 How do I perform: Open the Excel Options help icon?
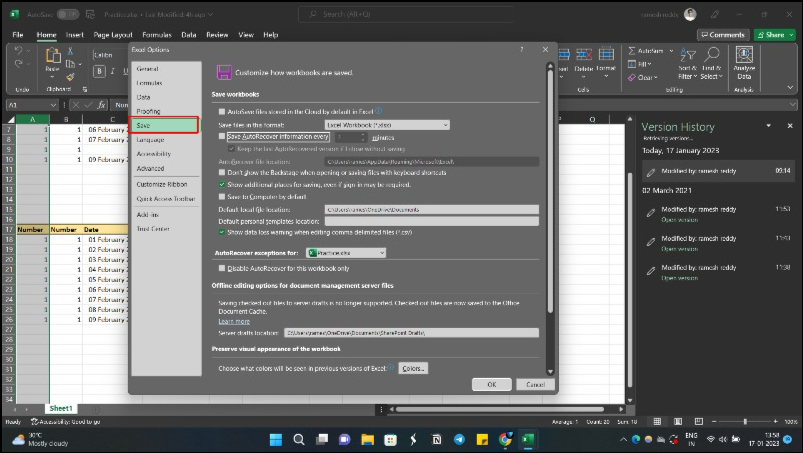[521, 49]
